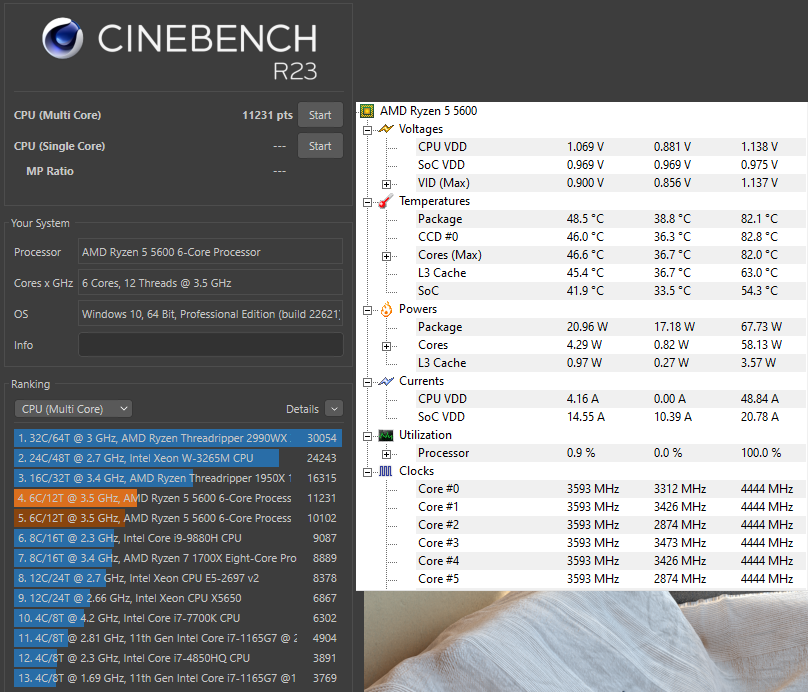This screenshot has width=808, height=692.
Task: Select ranking entry Threadripper 2990WX
Action: (178, 438)
